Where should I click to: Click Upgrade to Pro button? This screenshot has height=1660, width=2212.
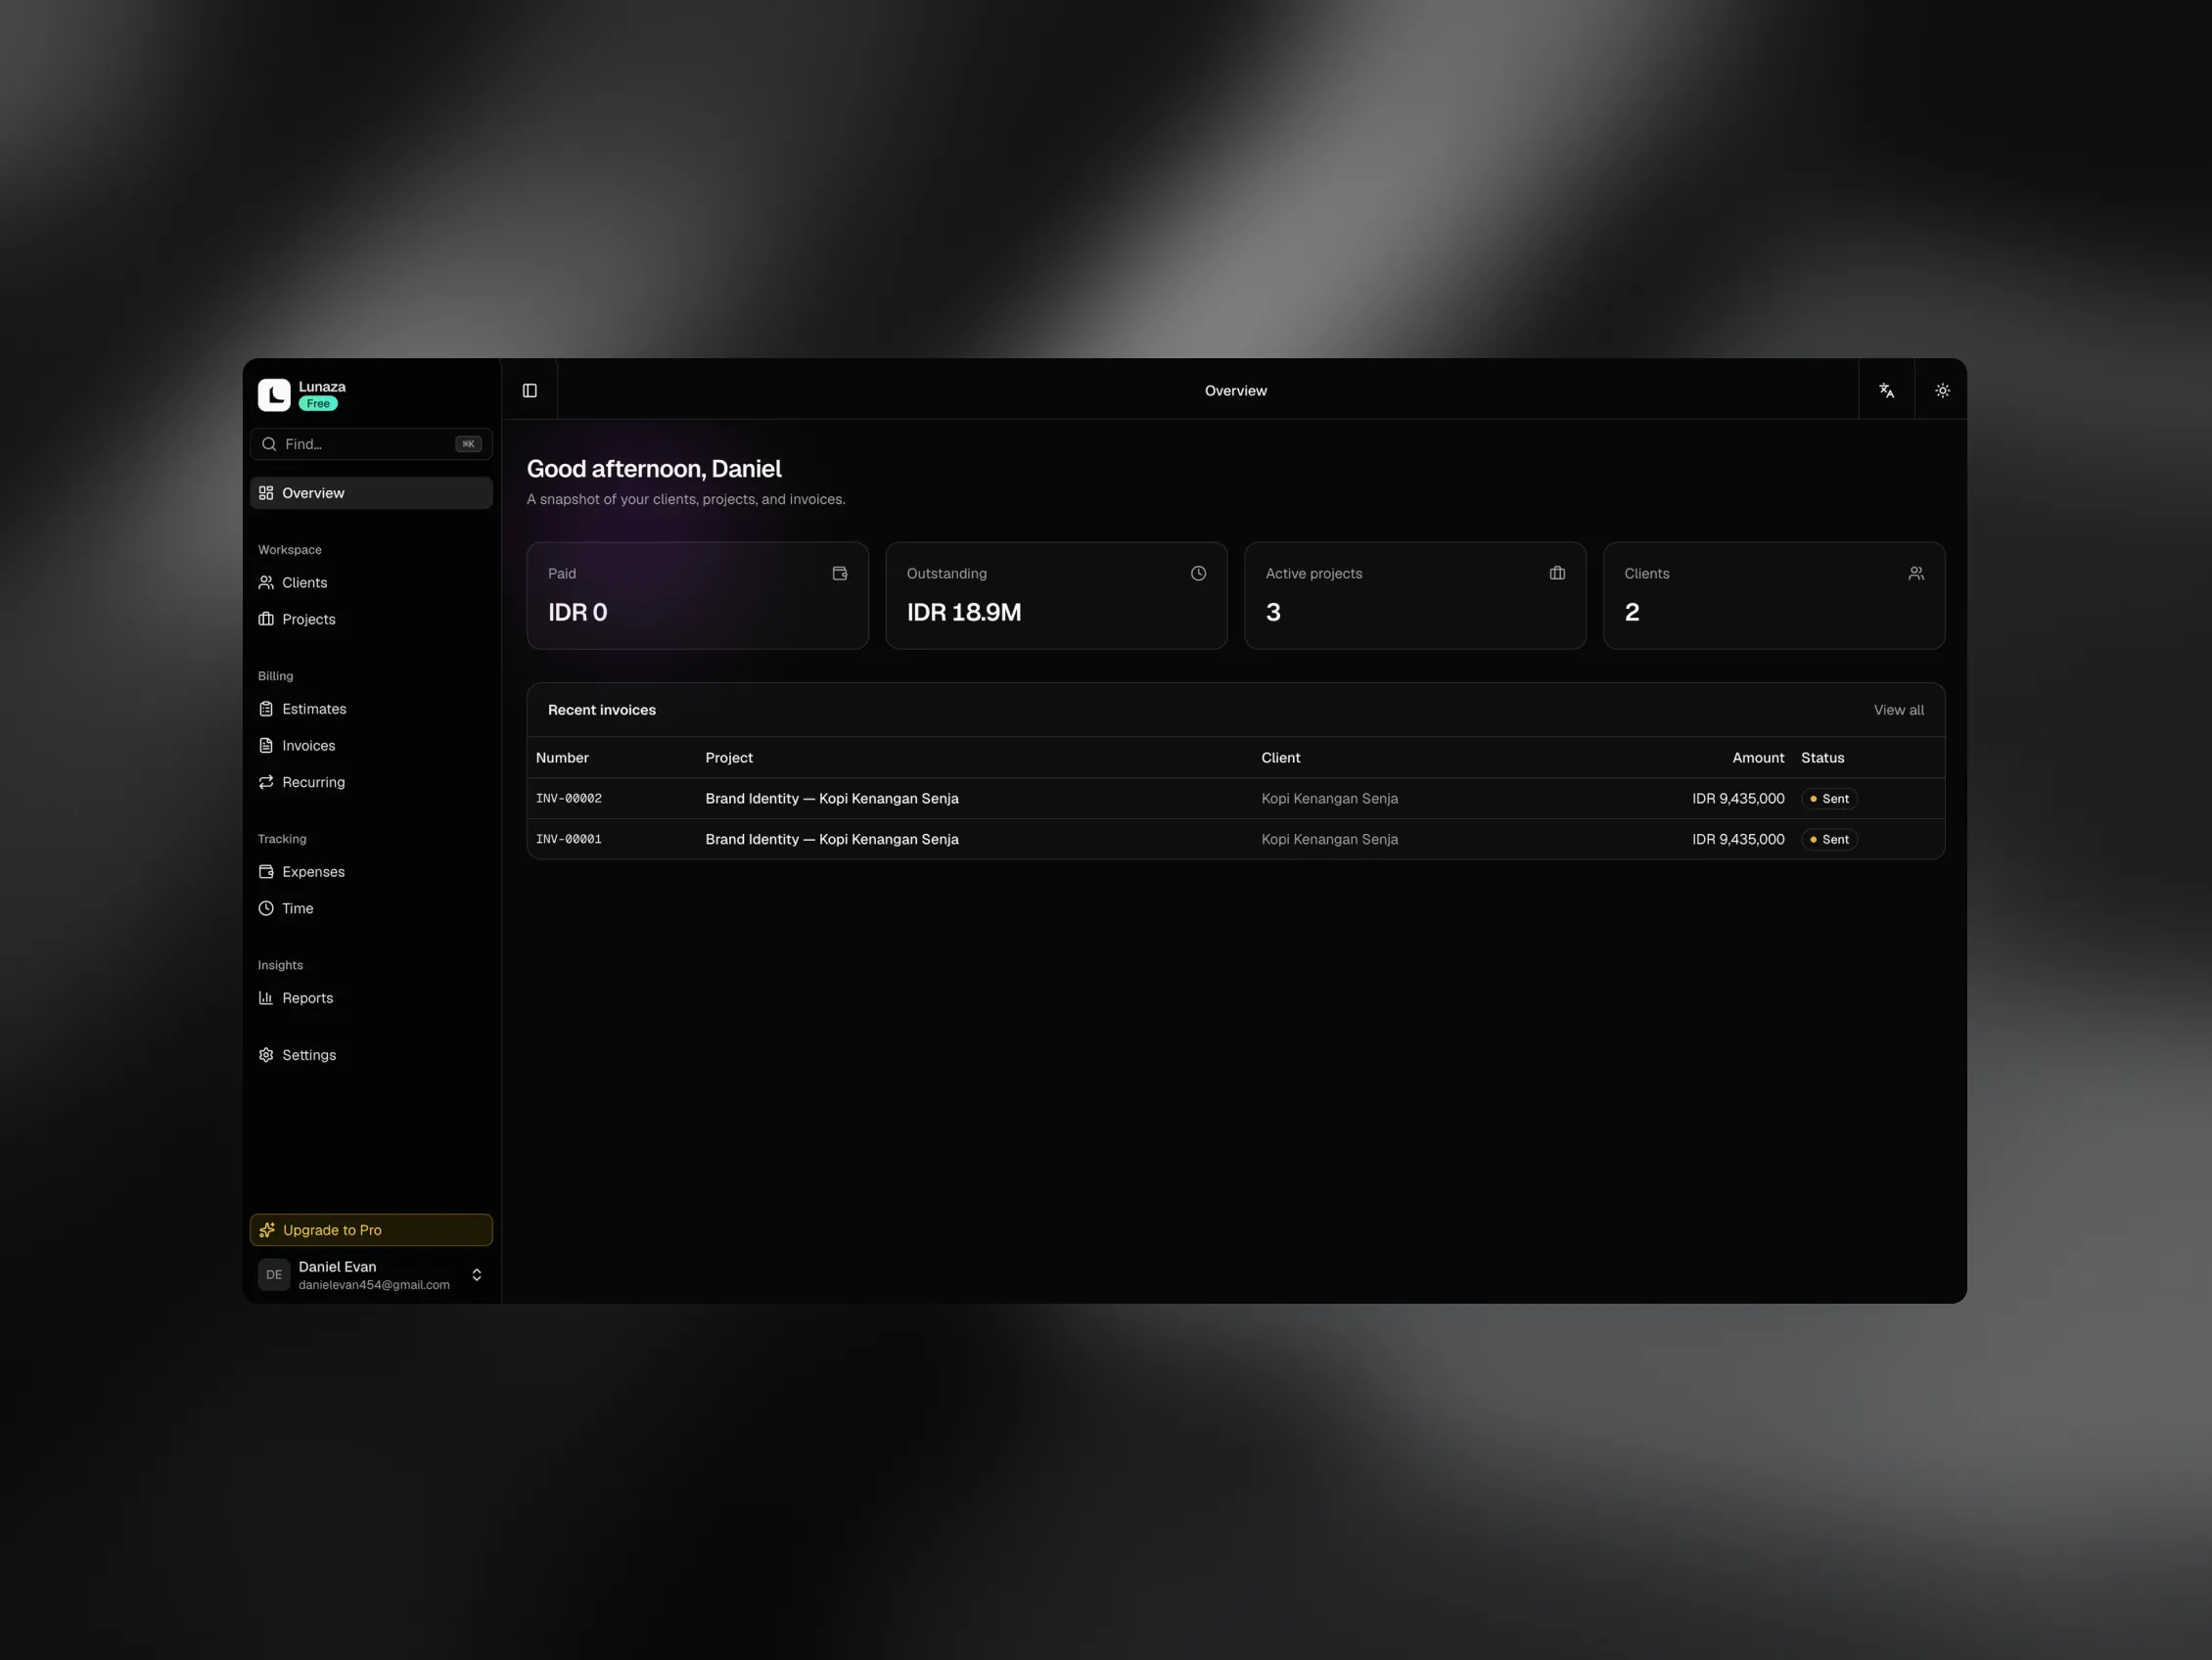tap(371, 1230)
